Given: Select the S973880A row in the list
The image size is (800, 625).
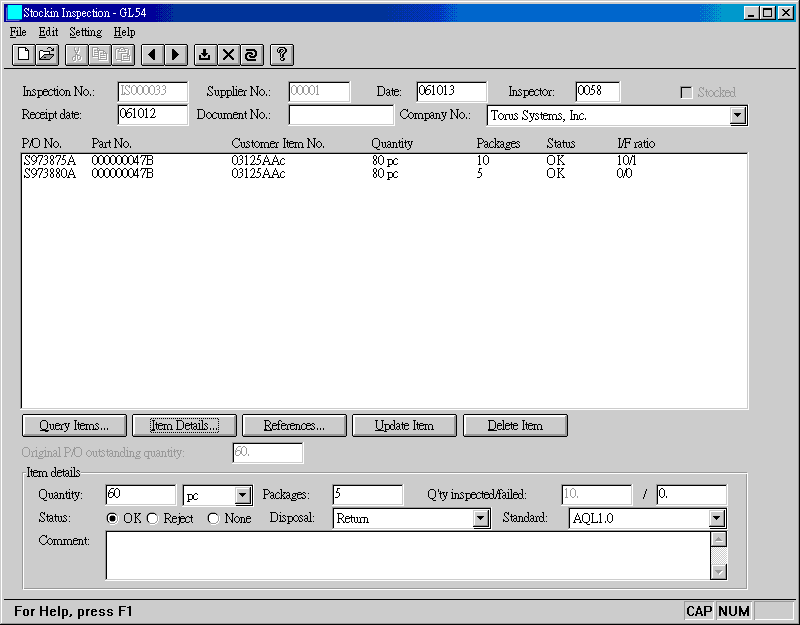Looking at the screenshot, I should click(x=48, y=174).
